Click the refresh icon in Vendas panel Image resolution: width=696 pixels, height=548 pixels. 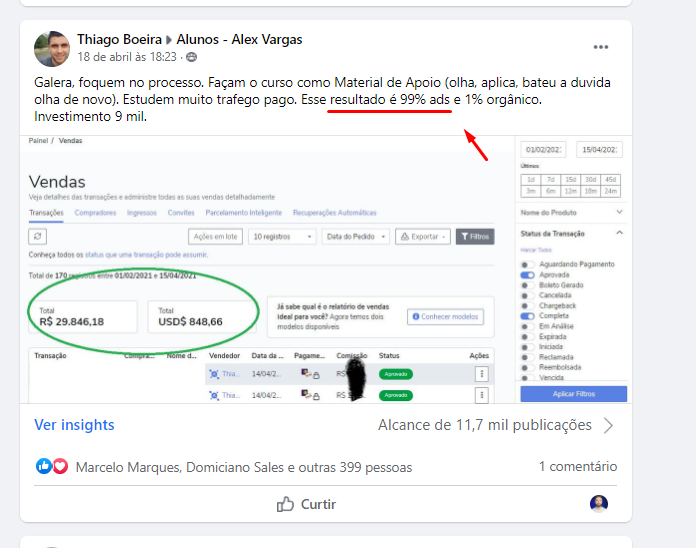pyautogui.click(x=39, y=237)
